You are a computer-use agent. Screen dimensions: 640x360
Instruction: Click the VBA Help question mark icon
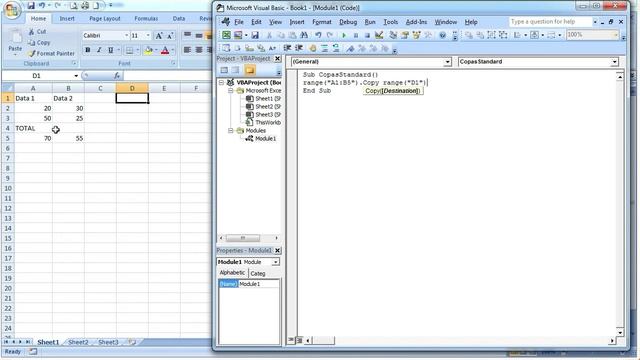point(442,35)
